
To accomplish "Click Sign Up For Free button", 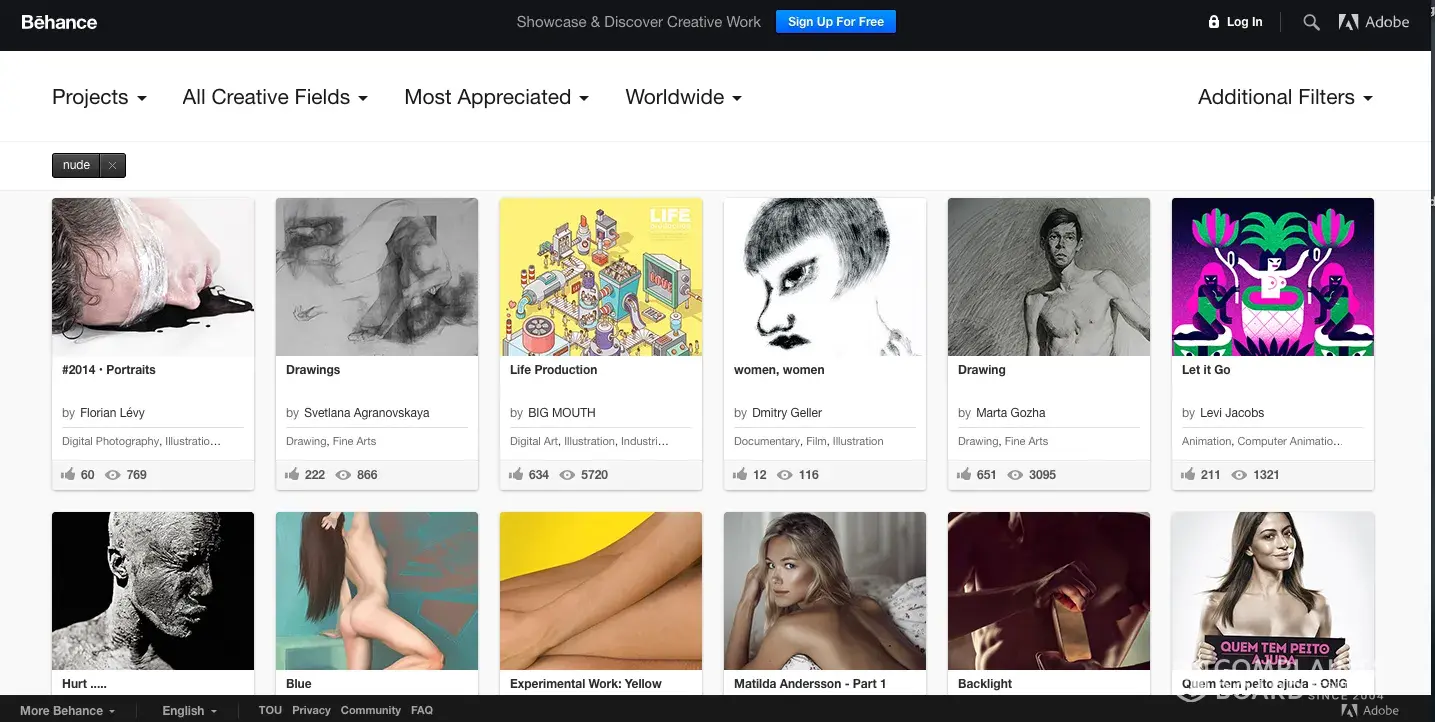I will click(x=835, y=22).
